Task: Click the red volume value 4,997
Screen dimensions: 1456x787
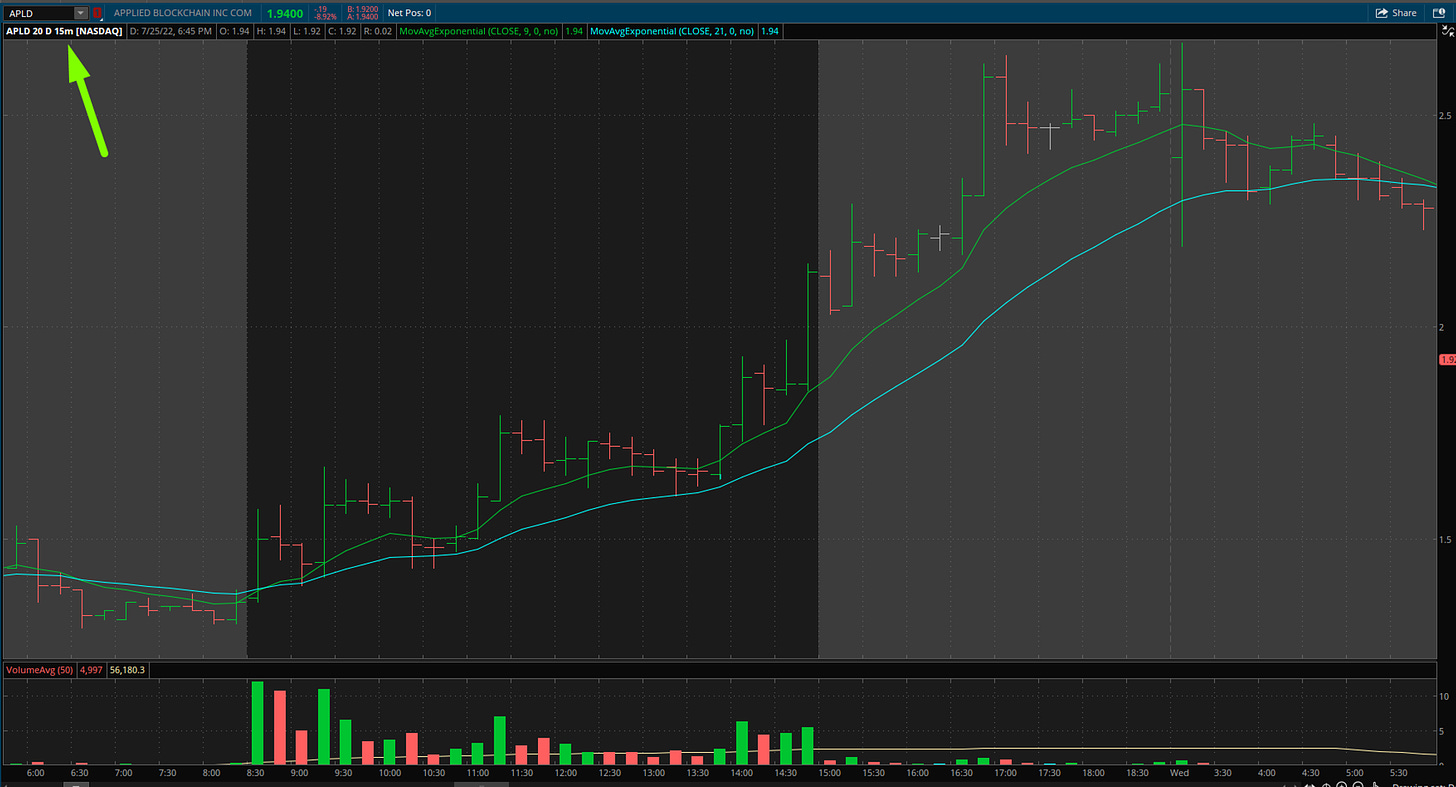Action: 91,669
